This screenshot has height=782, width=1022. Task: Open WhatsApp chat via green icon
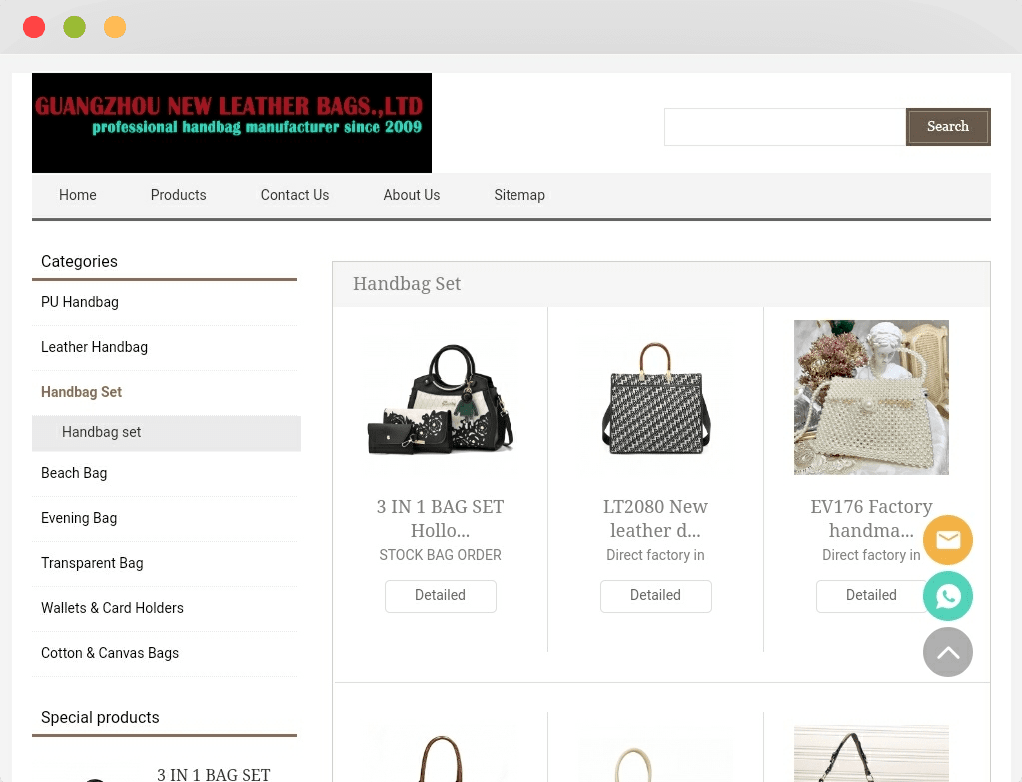(x=948, y=596)
